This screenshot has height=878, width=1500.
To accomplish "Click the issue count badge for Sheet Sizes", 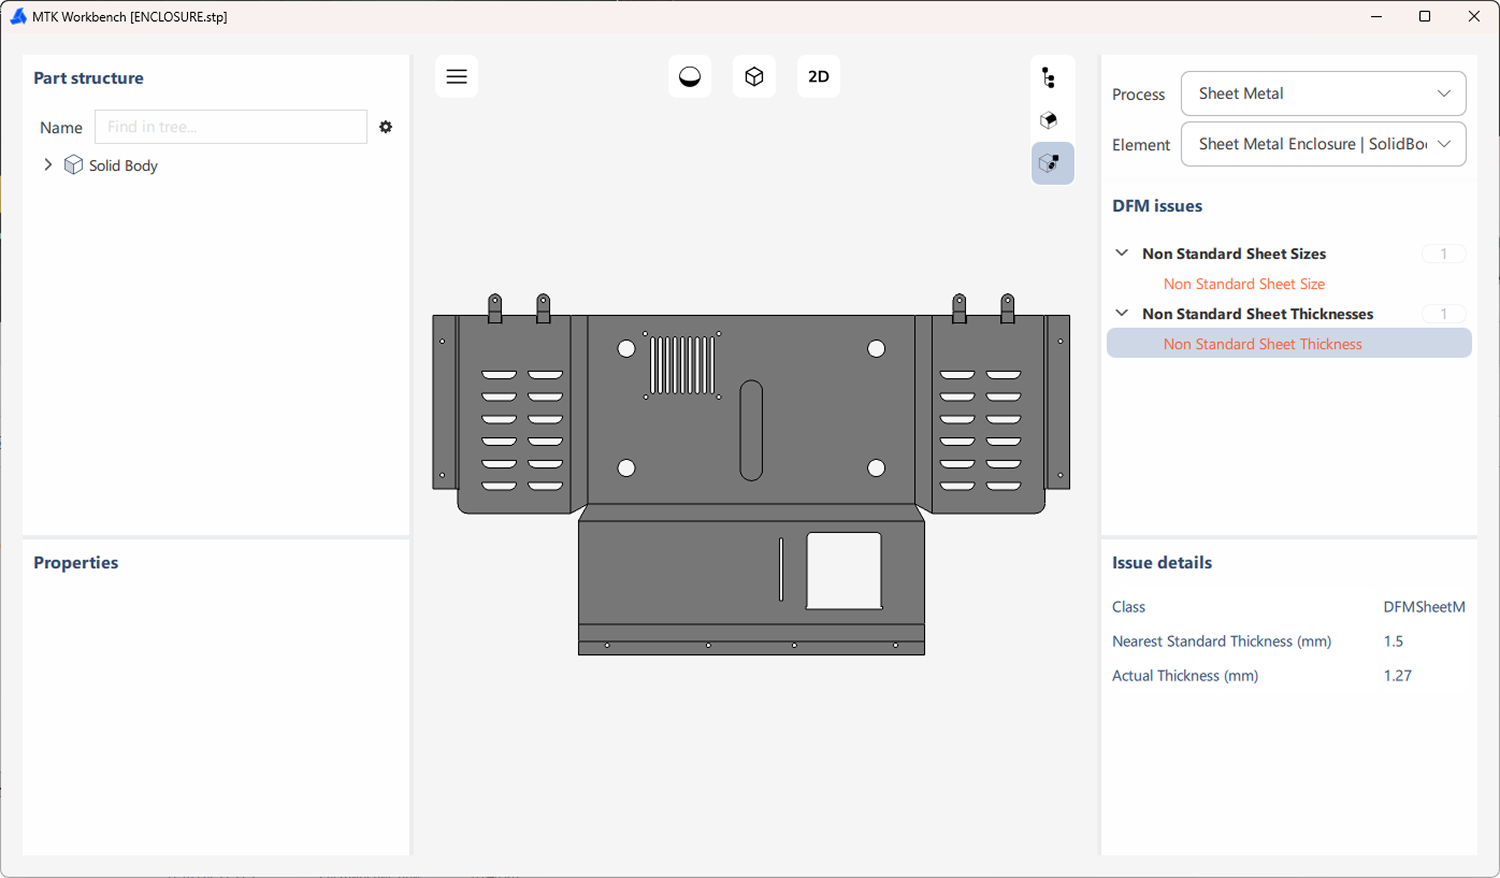I will (1443, 253).
